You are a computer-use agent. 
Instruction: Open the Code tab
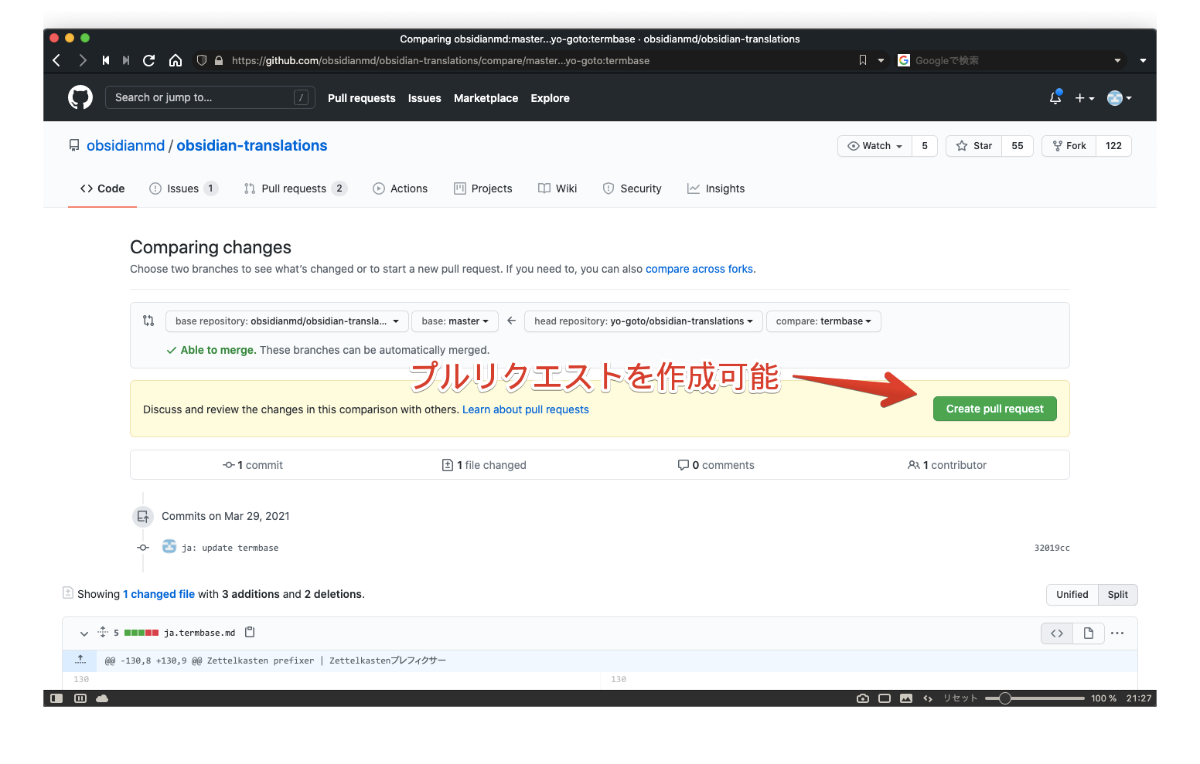click(x=103, y=188)
